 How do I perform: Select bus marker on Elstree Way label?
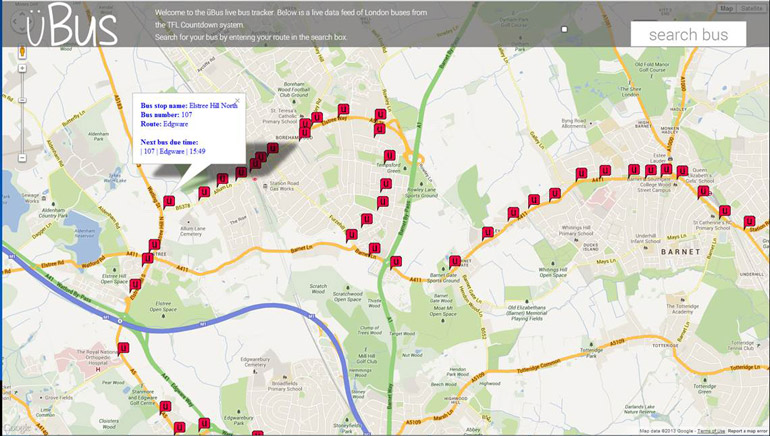point(344,109)
